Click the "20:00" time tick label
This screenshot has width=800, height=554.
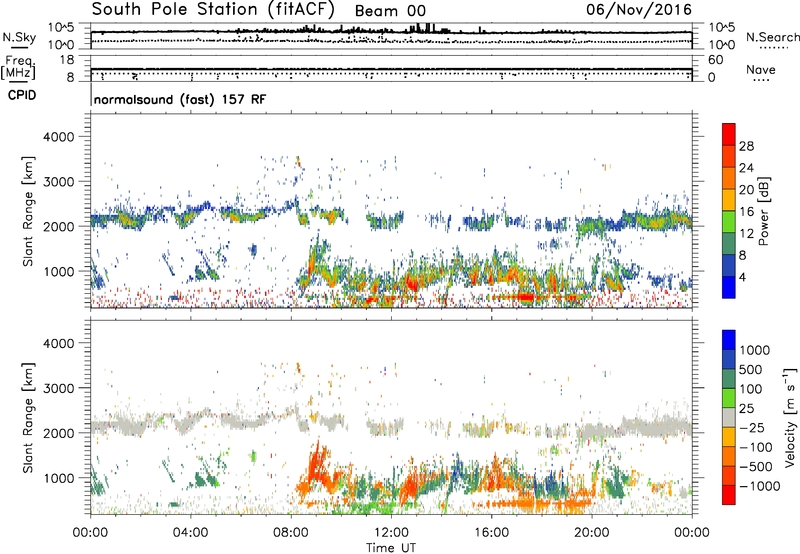(x=592, y=533)
